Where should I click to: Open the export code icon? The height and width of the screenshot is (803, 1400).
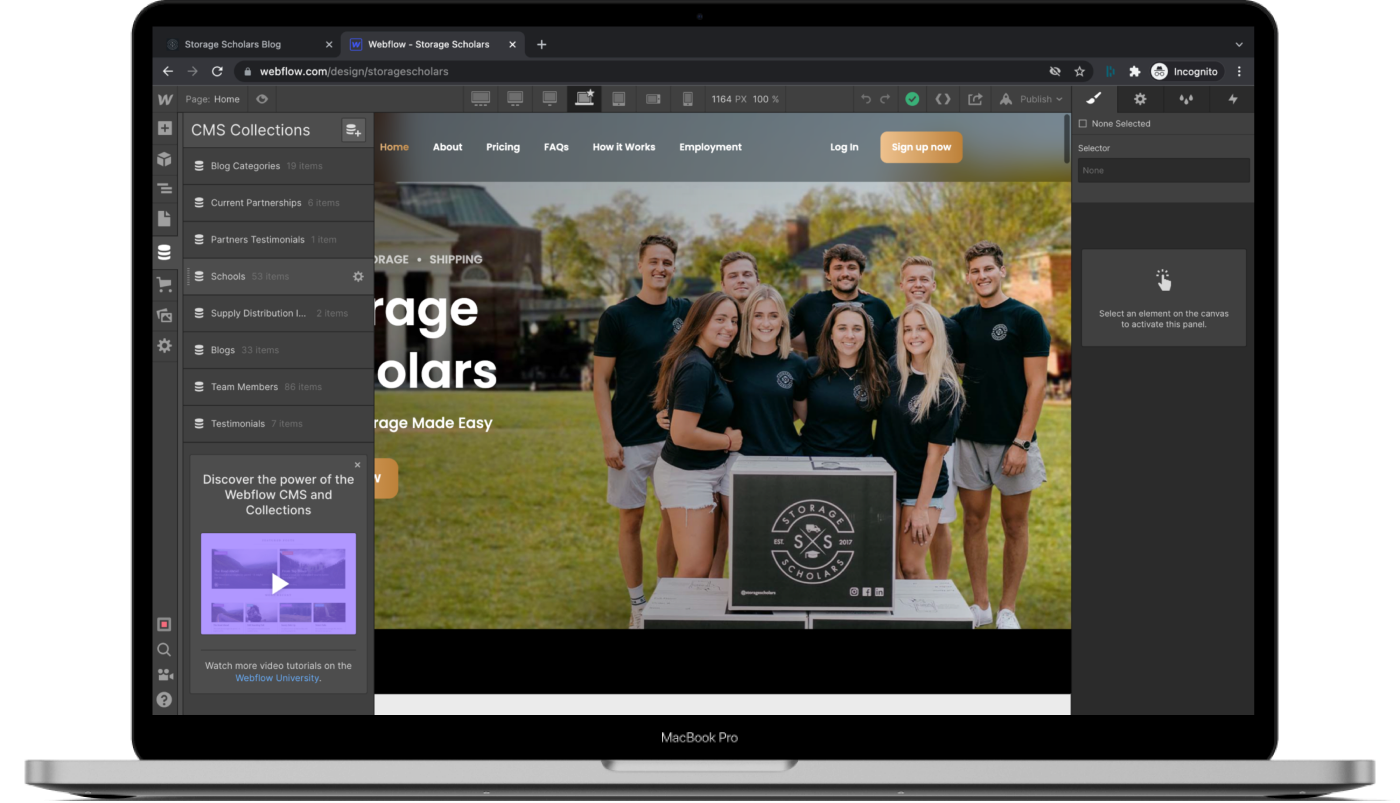point(942,99)
